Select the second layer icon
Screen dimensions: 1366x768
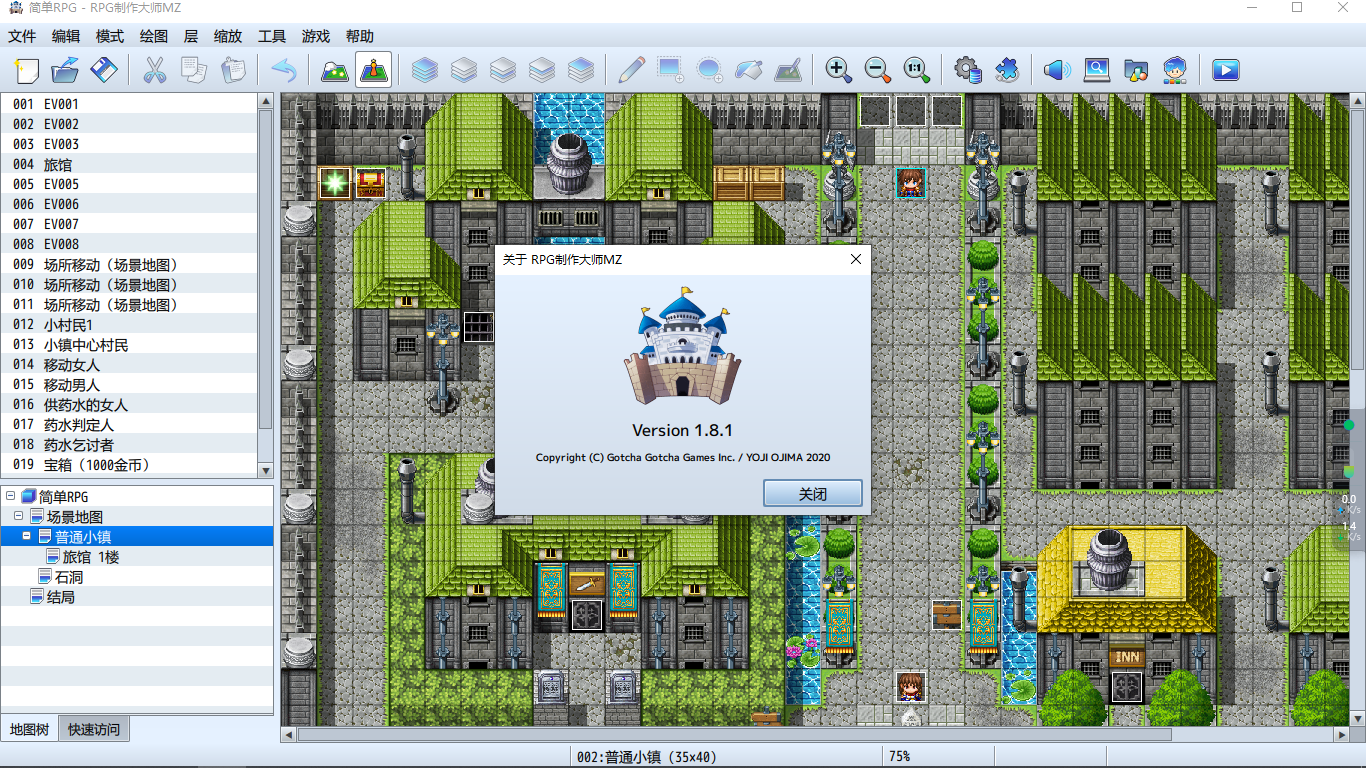464,70
